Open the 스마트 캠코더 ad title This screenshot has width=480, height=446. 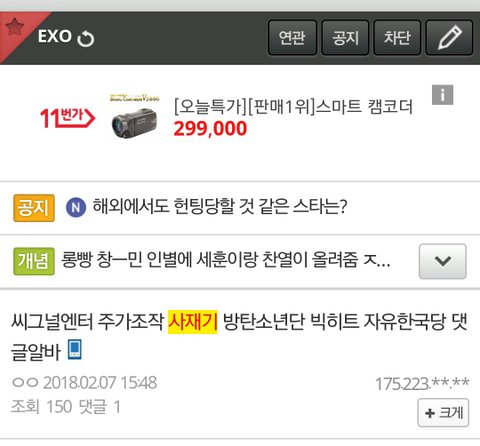pyautogui.click(x=293, y=107)
